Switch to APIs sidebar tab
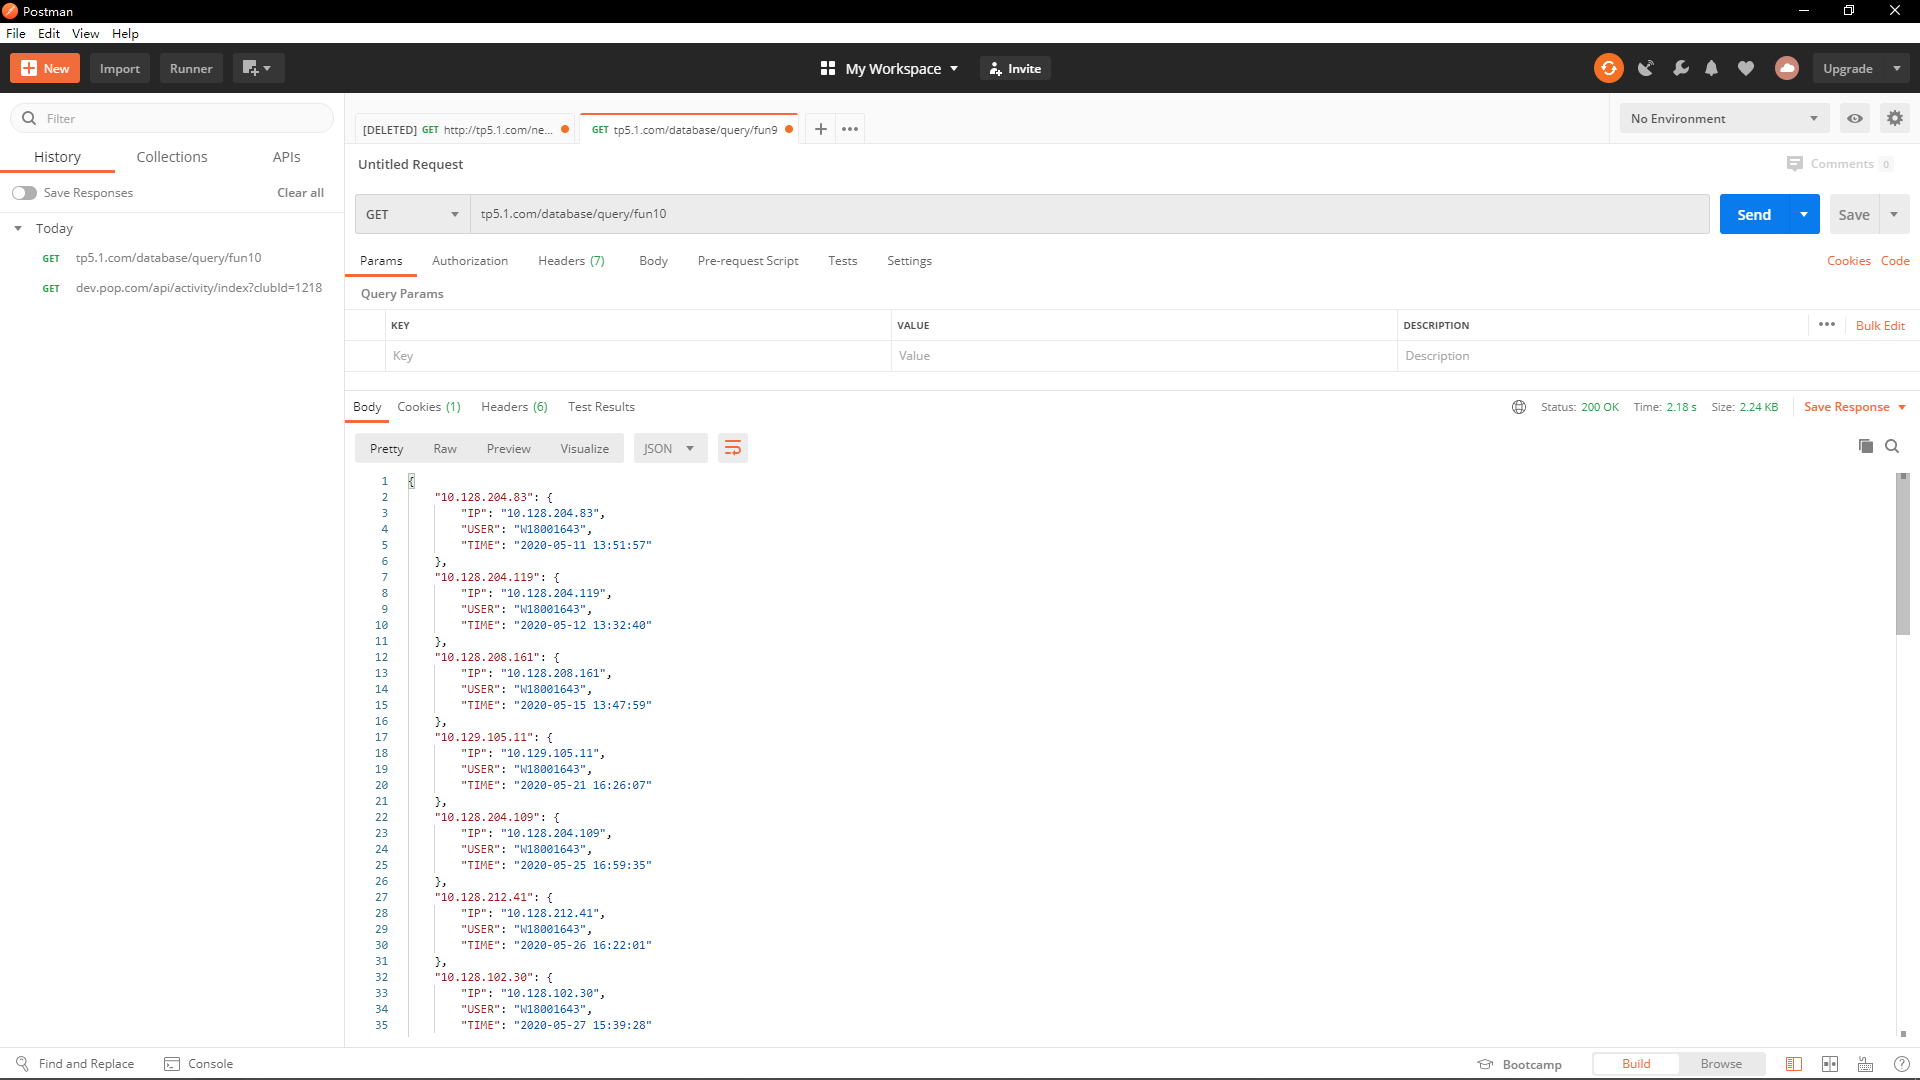Screen dimensions: 1920x1080 (286, 157)
